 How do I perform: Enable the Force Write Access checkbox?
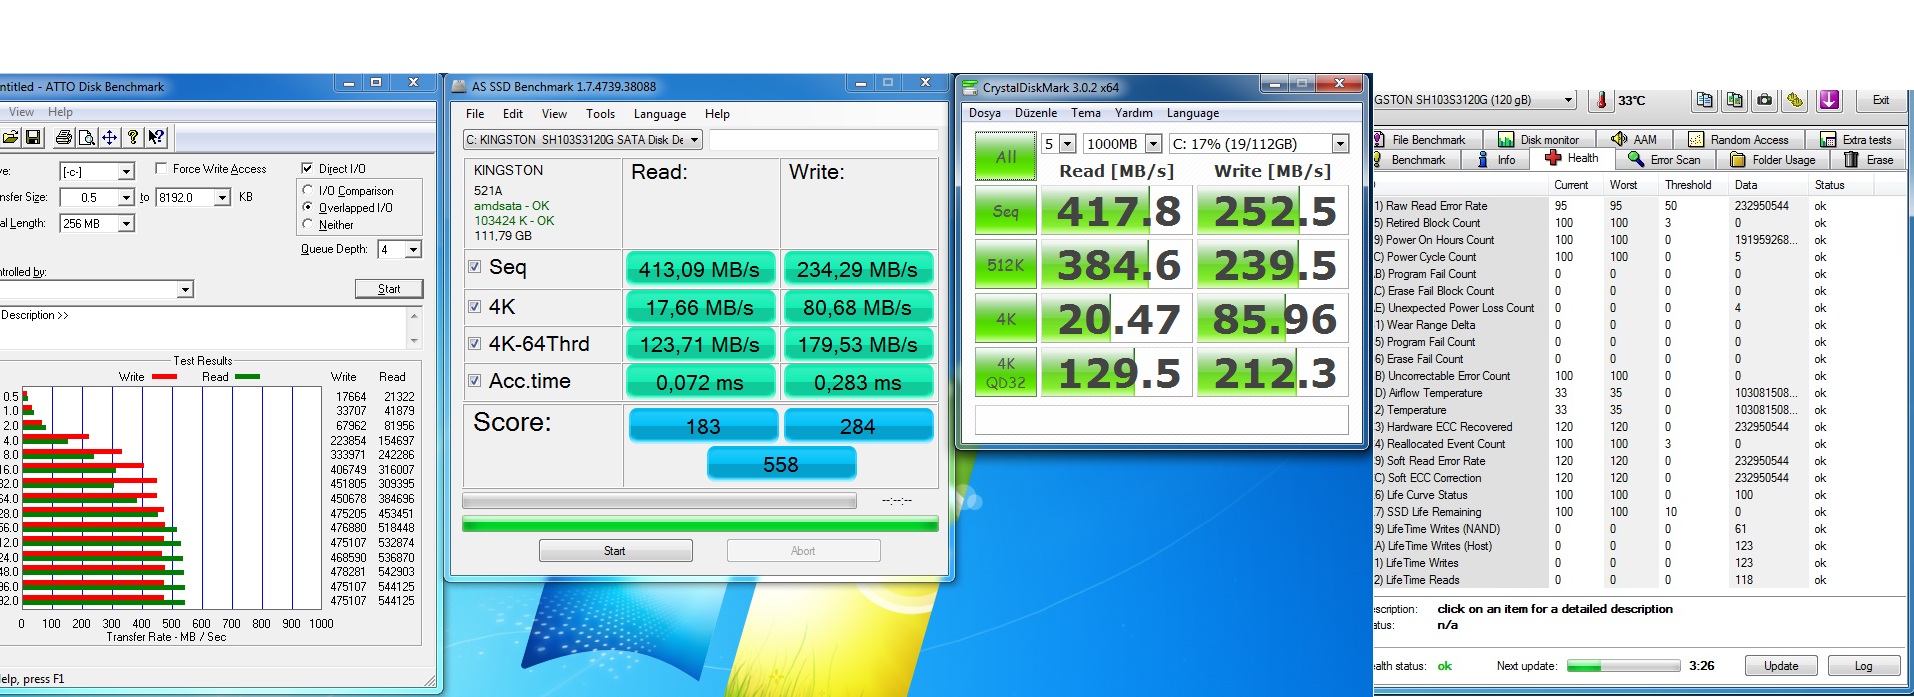coord(161,169)
